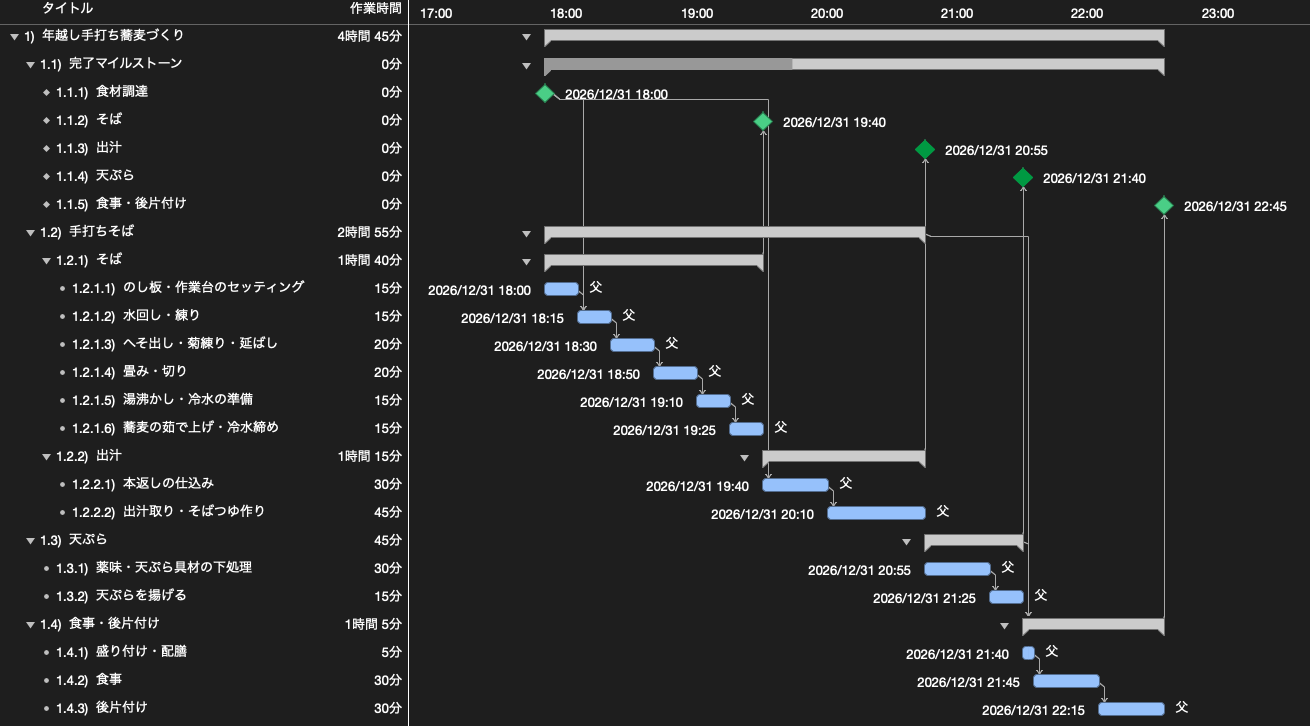Collapse the 1.2 手打ちそば outline triangle
Screen dimensions: 1310x726
pos(30,232)
